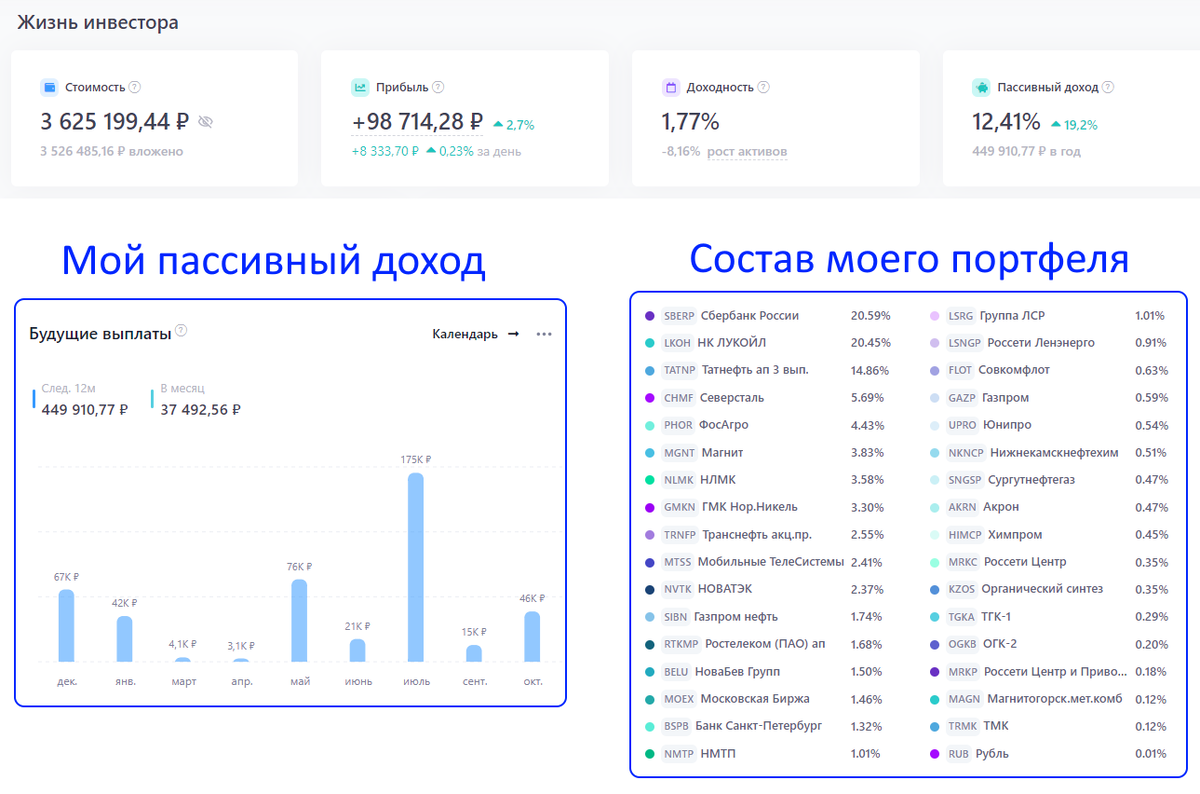Select the PHOR ticker tag
This screenshot has width=1200, height=794.
pyautogui.click(x=678, y=425)
